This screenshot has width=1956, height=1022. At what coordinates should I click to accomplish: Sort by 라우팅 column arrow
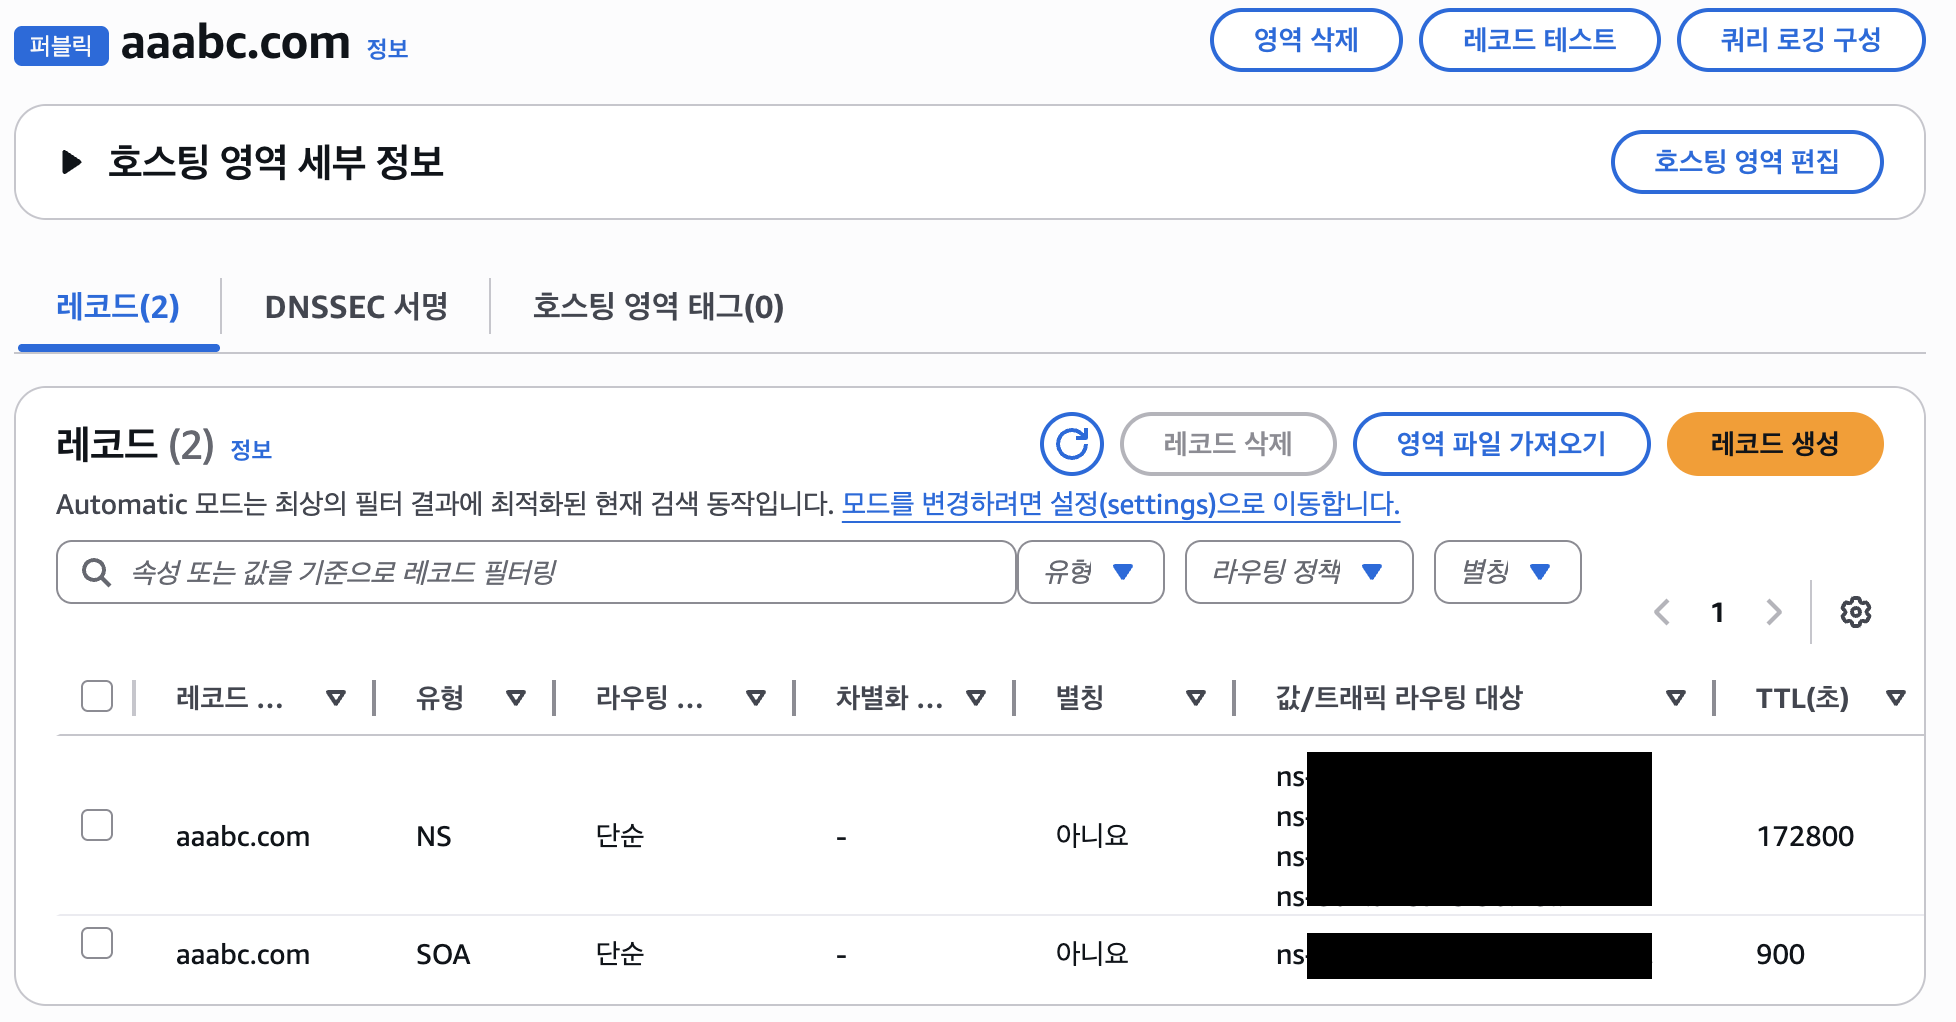pyautogui.click(x=756, y=698)
